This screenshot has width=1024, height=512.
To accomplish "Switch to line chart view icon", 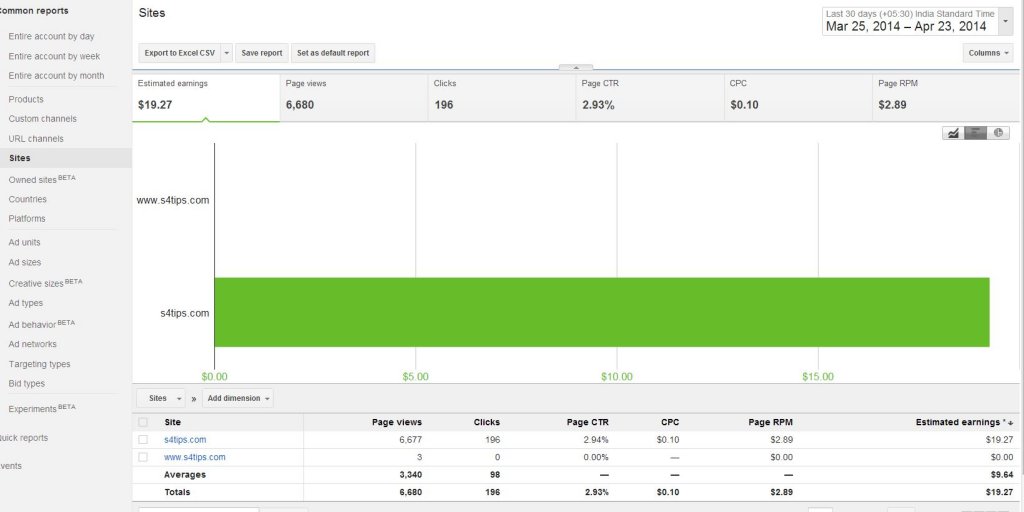I will pyautogui.click(x=953, y=133).
